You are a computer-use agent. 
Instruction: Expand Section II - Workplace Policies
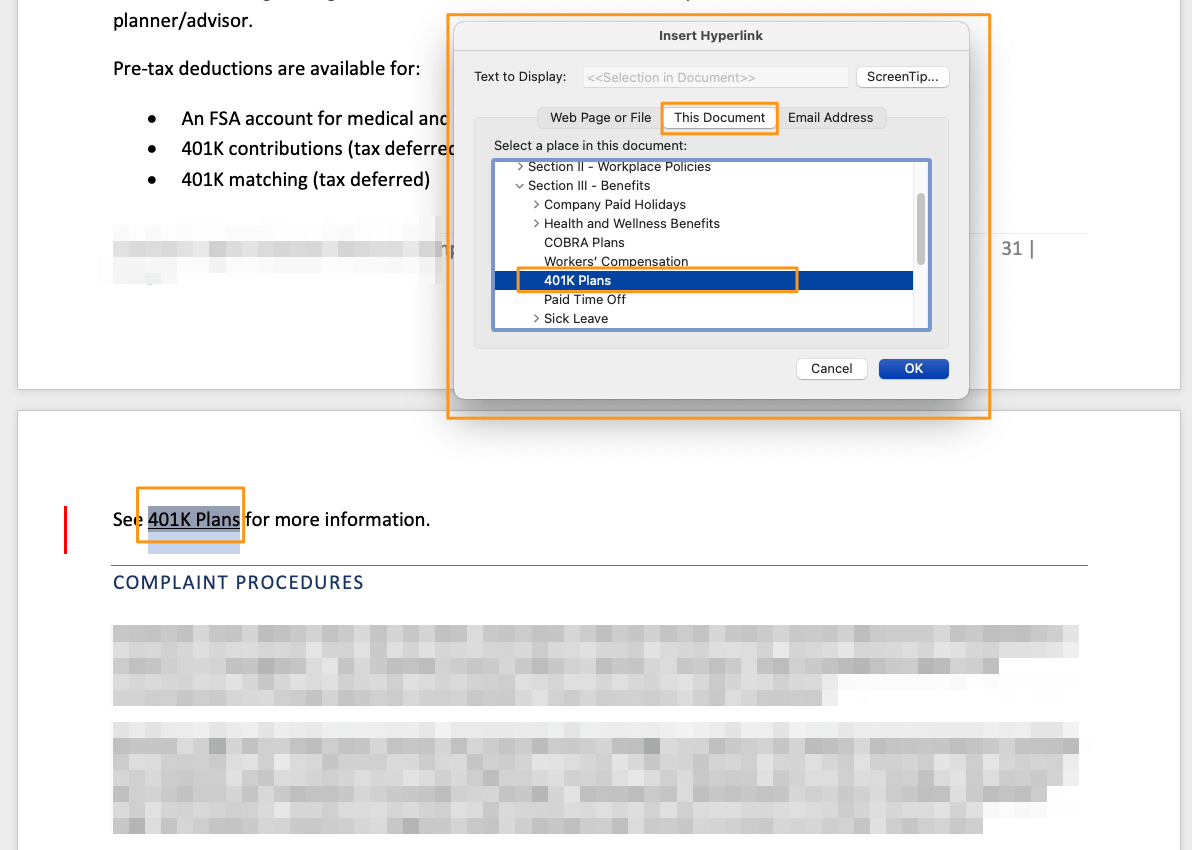click(520, 167)
